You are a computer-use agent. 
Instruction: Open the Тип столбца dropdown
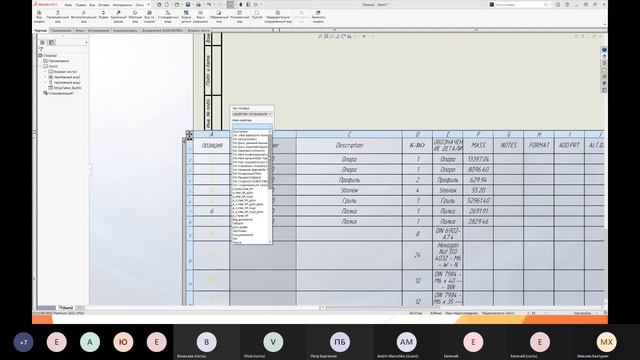click(252, 114)
